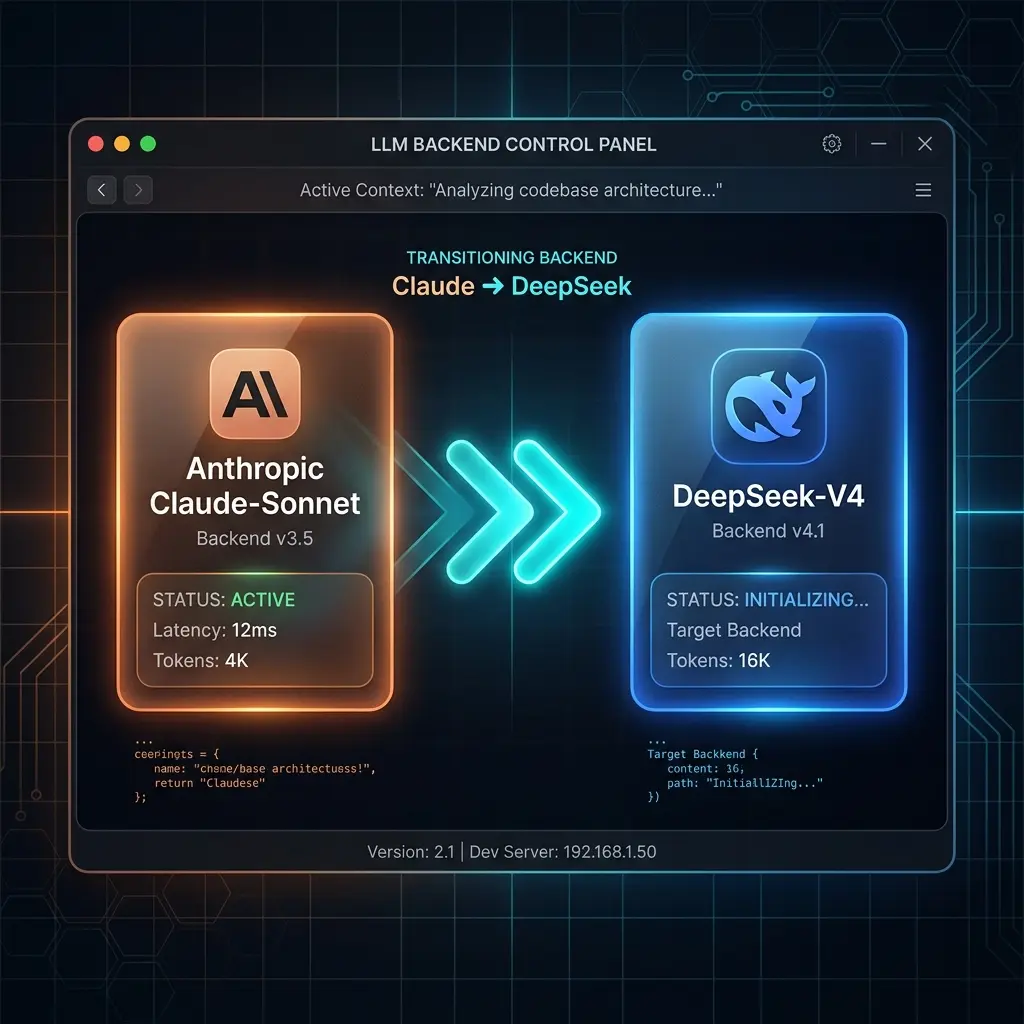Click the "STATUS: INITIALIZING..." line

[x=767, y=600]
